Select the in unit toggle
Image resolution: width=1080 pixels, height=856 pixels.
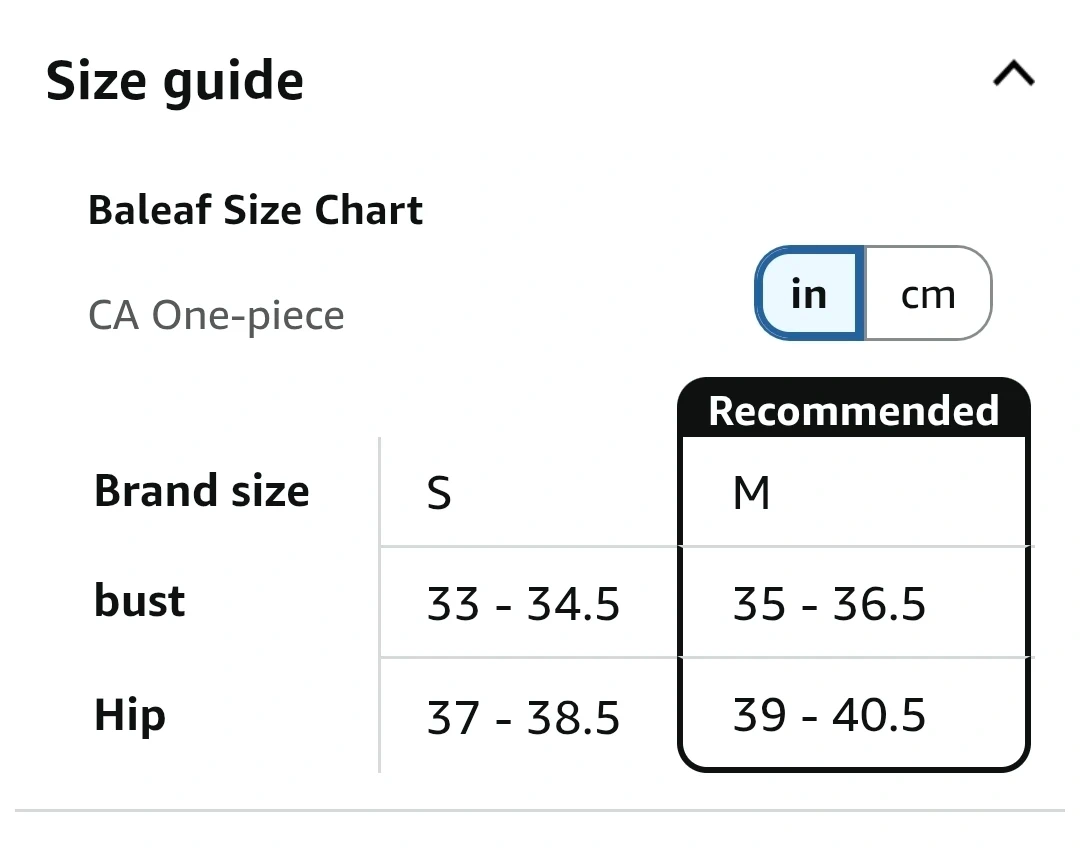coord(809,294)
